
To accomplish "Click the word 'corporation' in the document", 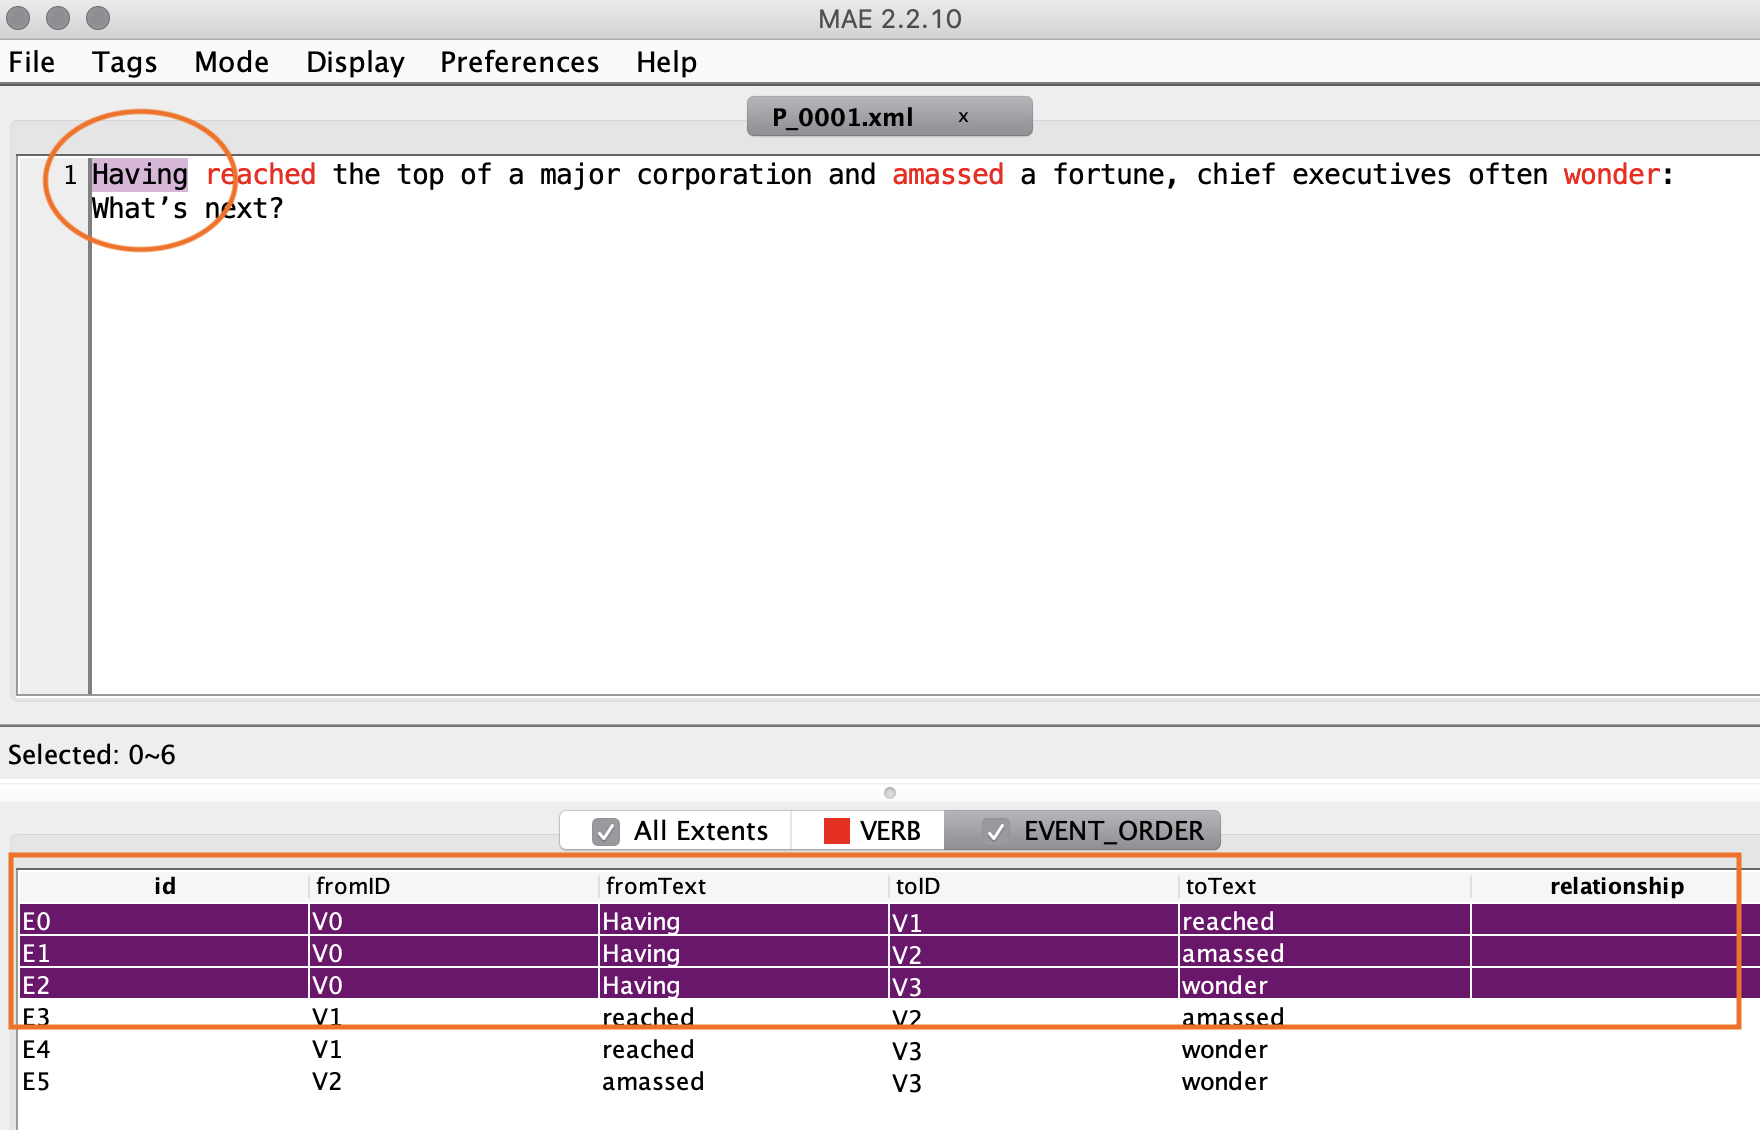I will pyautogui.click(x=724, y=175).
